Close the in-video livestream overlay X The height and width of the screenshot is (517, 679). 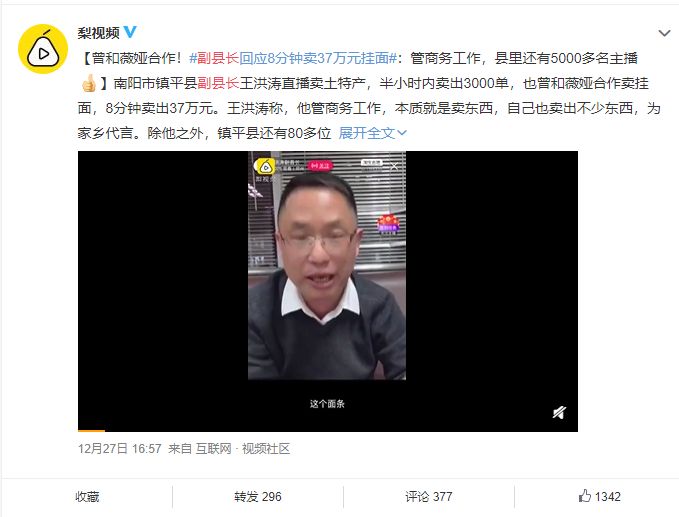click(x=394, y=166)
